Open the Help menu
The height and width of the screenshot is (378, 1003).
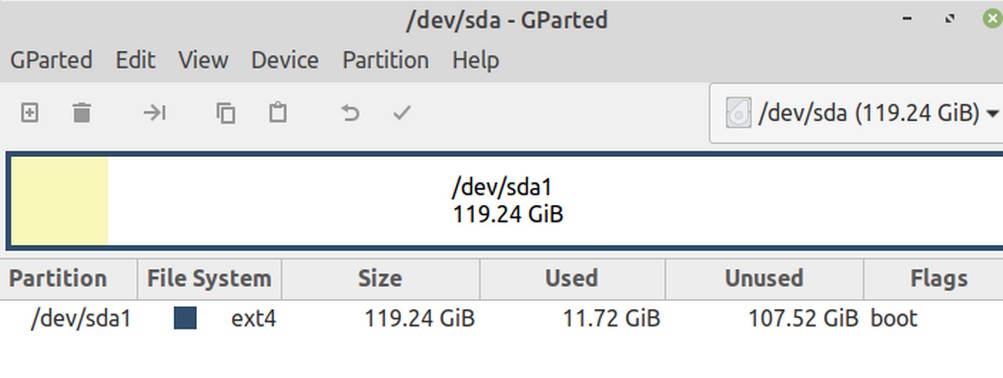[475, 60]
